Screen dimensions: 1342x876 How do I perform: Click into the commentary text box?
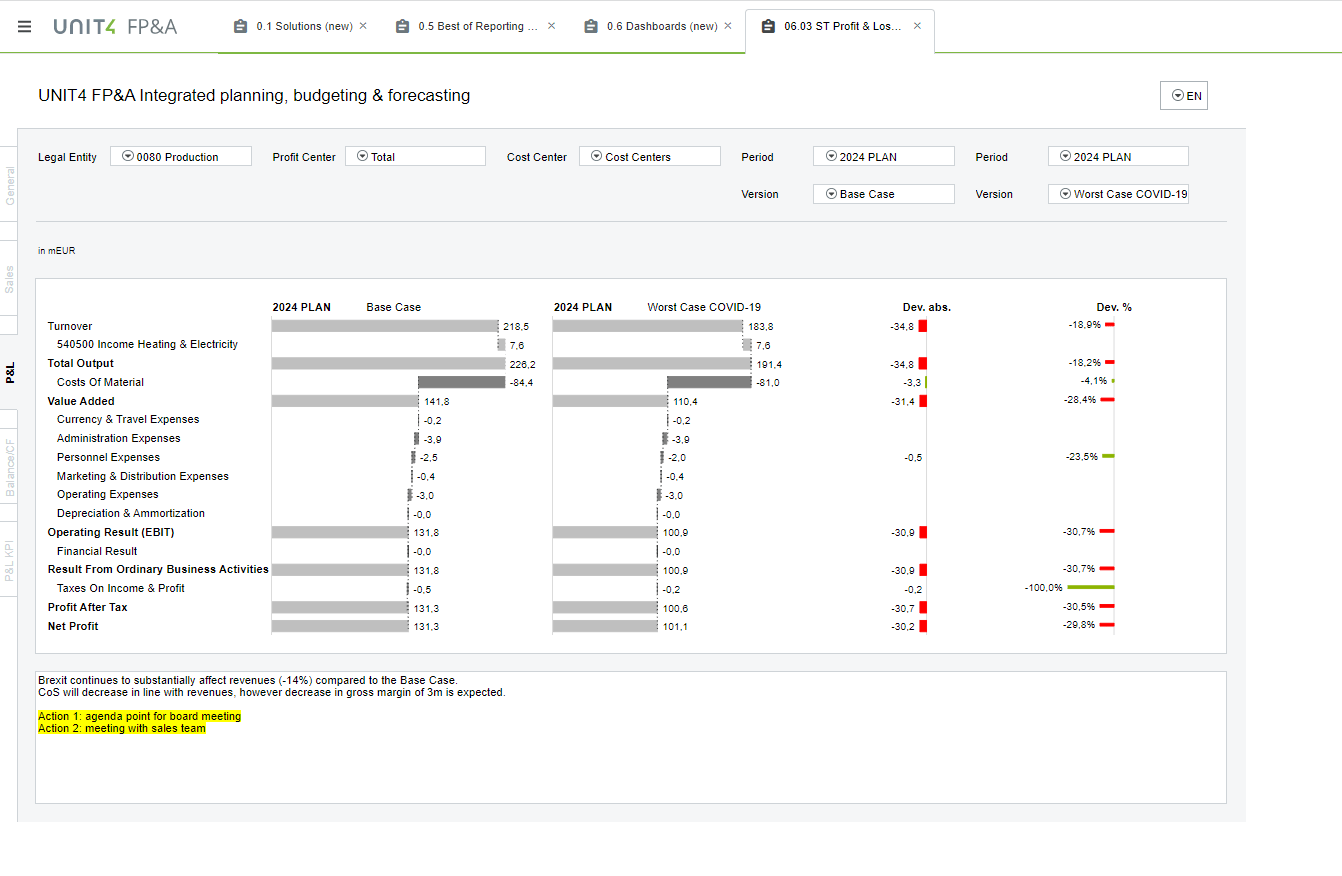pos(630,760)
